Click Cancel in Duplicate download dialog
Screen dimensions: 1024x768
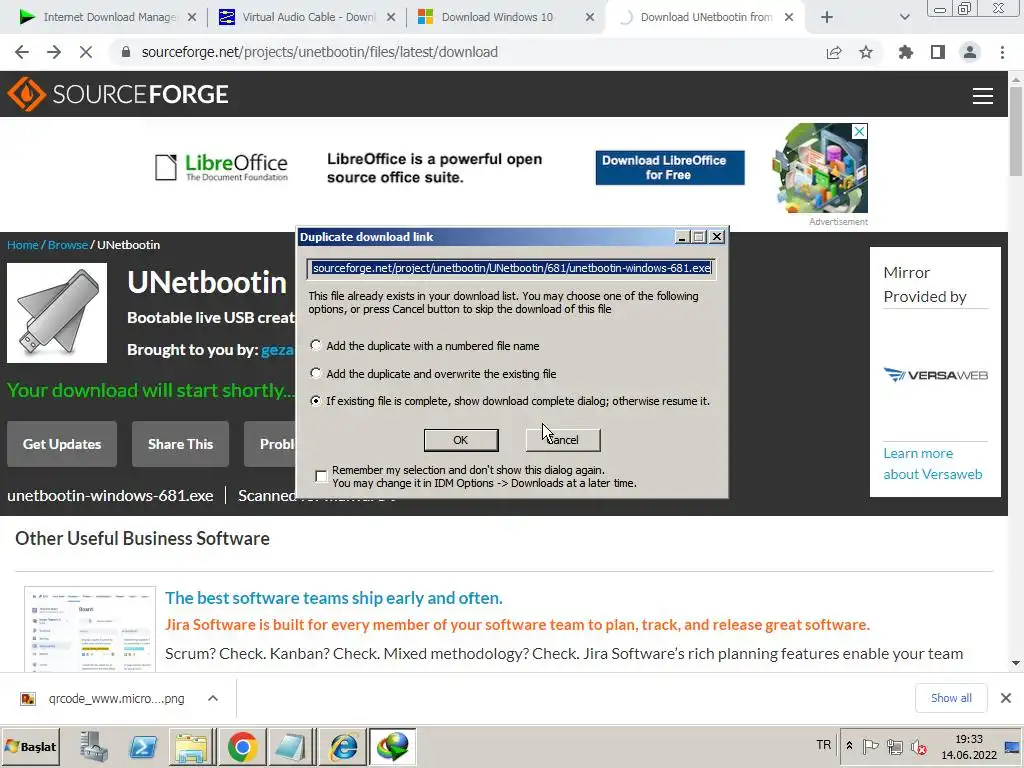pyautogui.click(x=563, y=440)
